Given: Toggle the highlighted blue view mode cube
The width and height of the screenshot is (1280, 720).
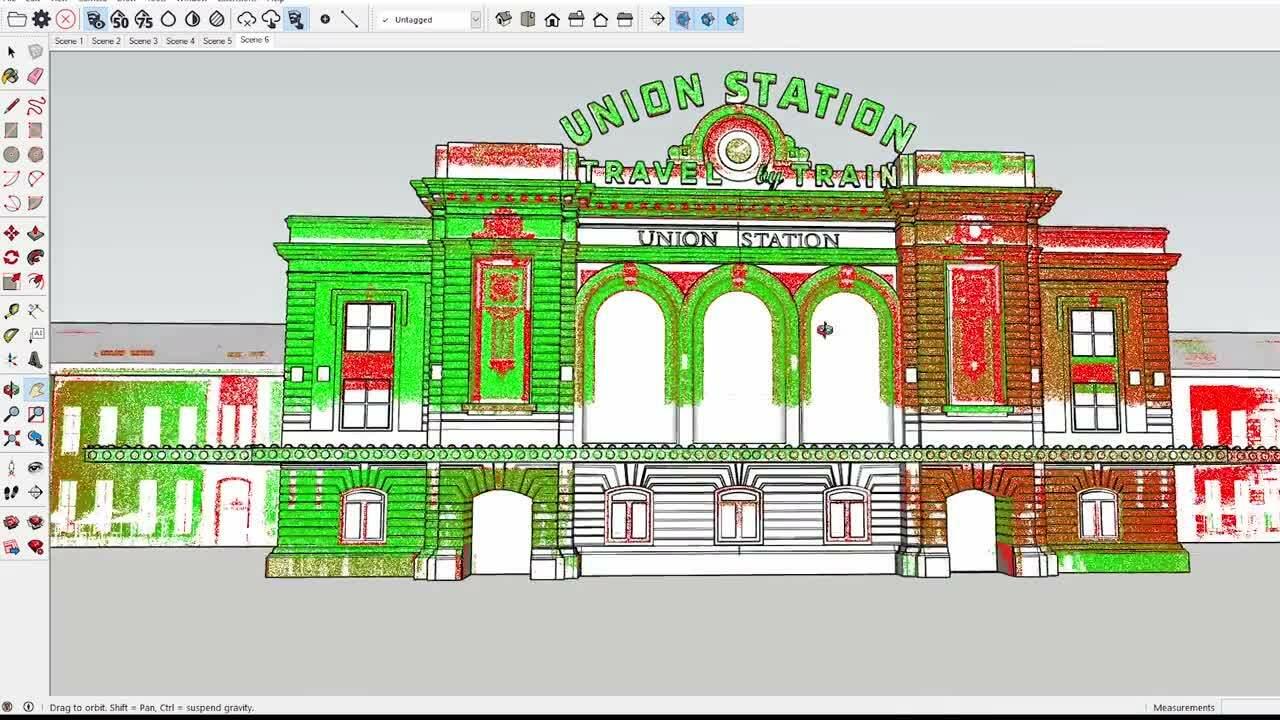Looking at the screenshot, I should point(682,19).
